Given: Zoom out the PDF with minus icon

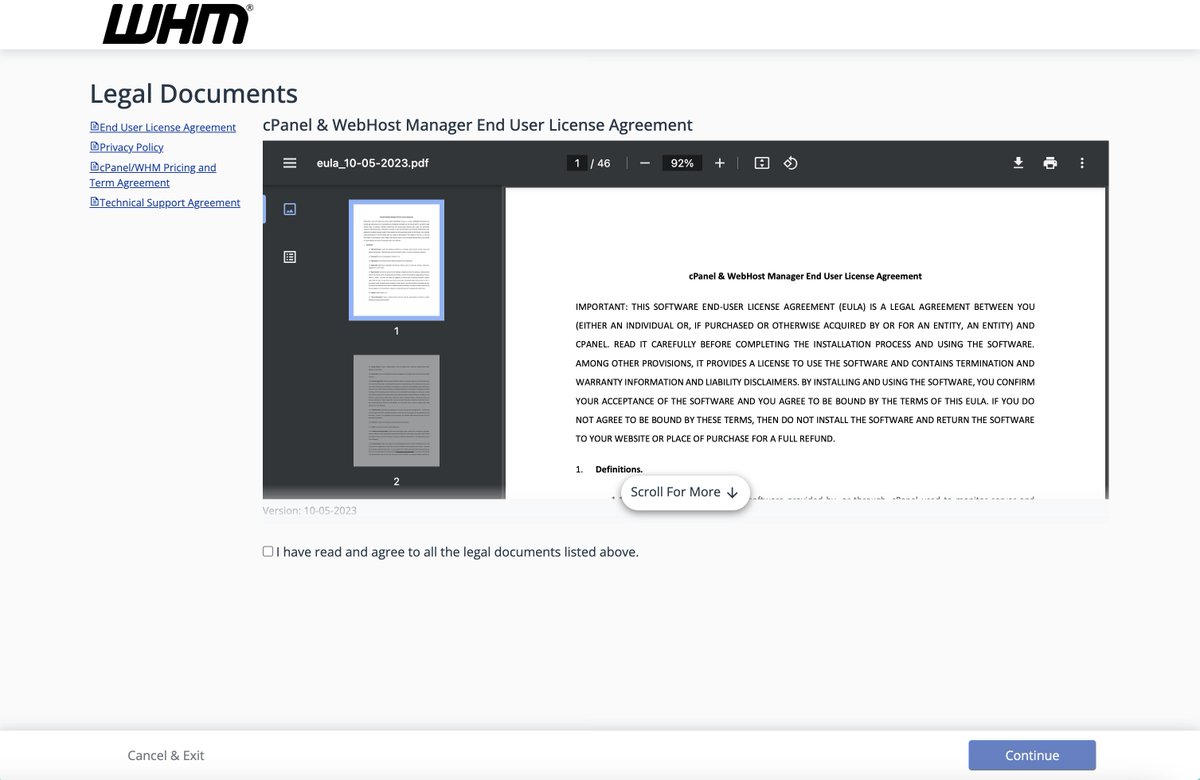Looking at the screenshot, I should [645, 163].
